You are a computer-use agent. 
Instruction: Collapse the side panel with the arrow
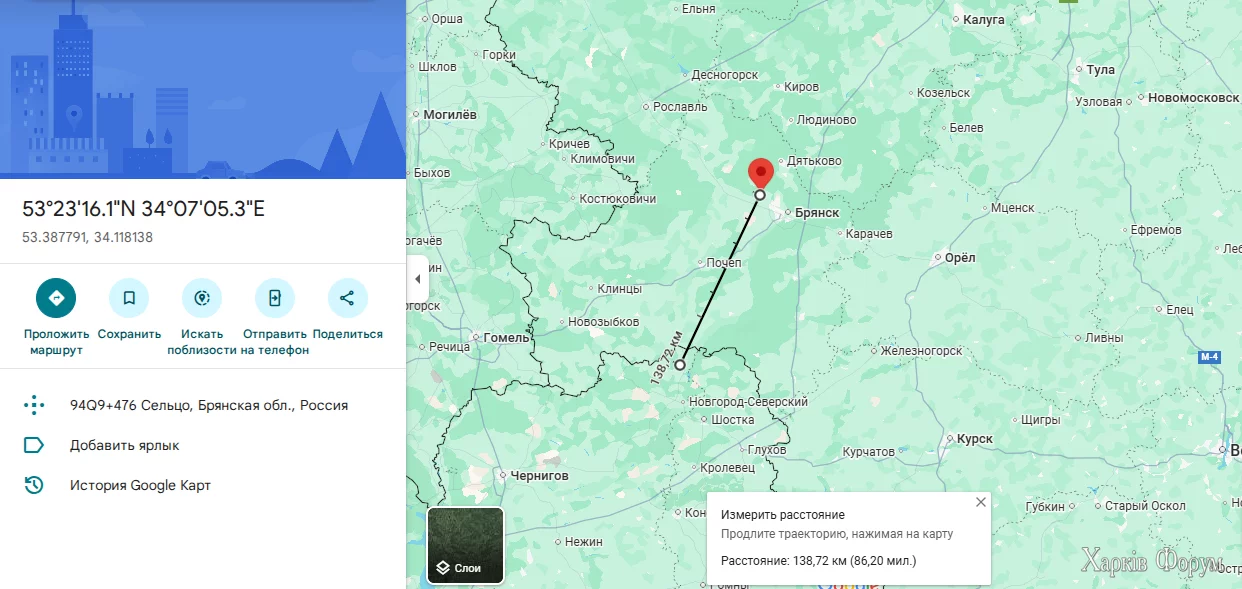pos(418,279)
